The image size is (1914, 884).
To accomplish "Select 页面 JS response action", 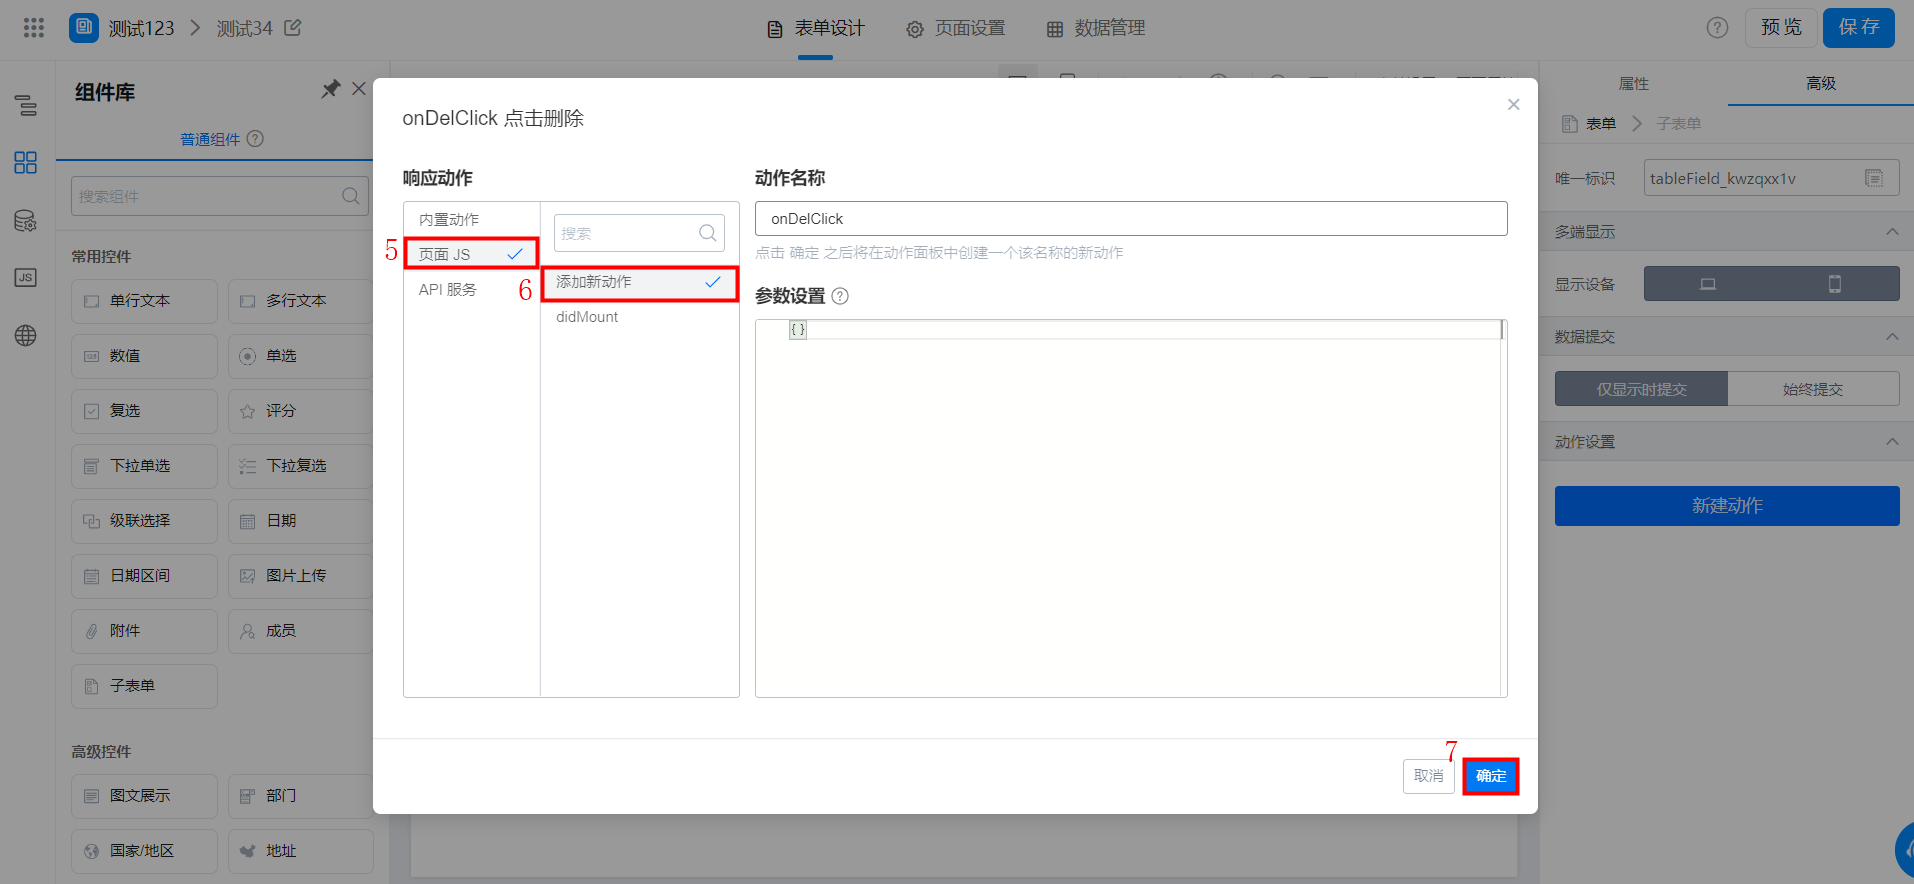I will coord(471,254).
